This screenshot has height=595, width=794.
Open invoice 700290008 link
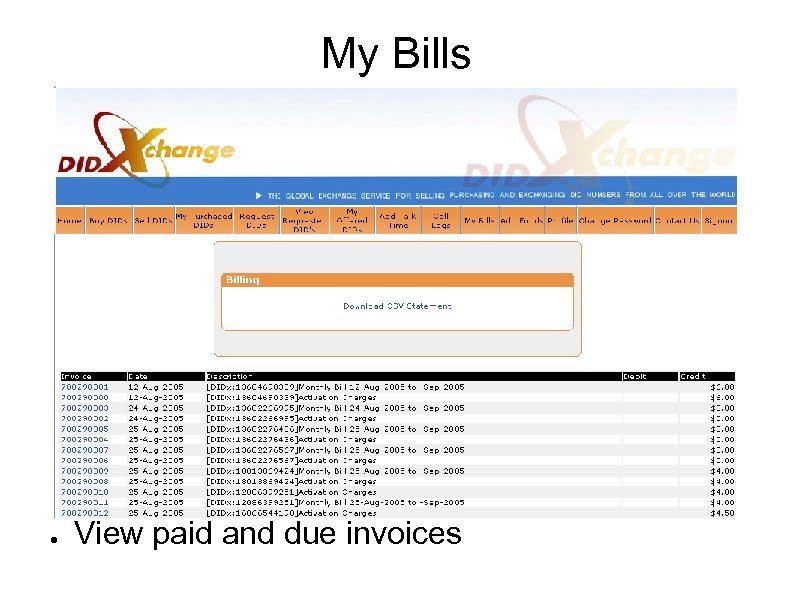pos(85,482)
